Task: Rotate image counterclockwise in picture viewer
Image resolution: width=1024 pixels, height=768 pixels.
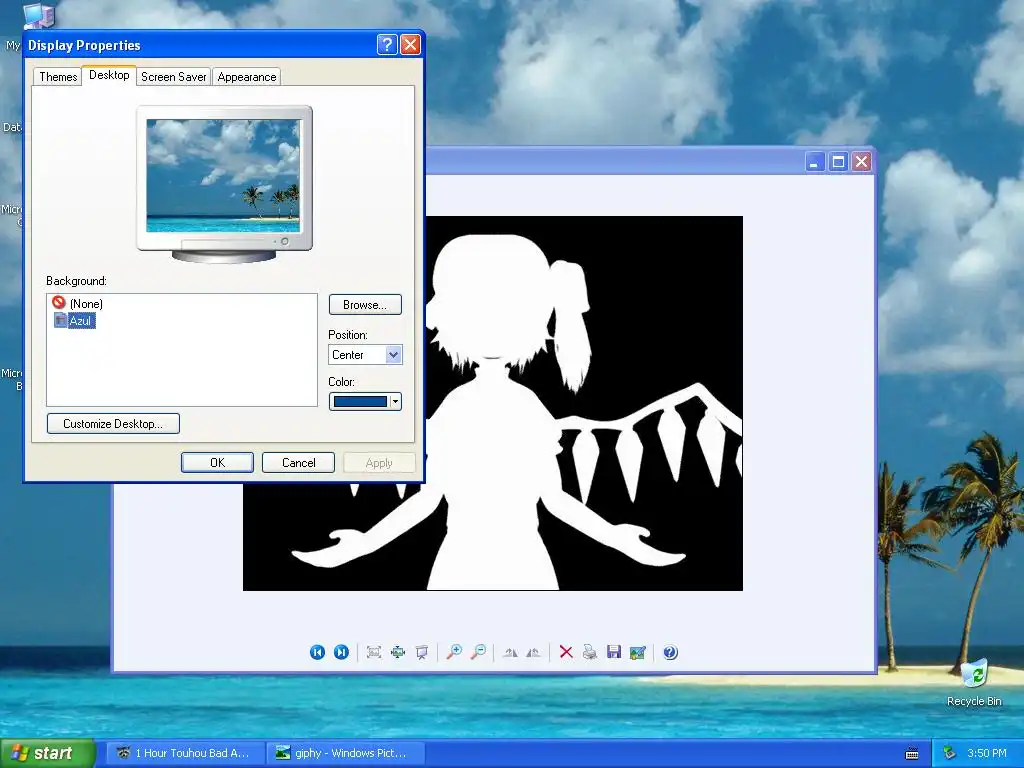Action: coord(533,652)
